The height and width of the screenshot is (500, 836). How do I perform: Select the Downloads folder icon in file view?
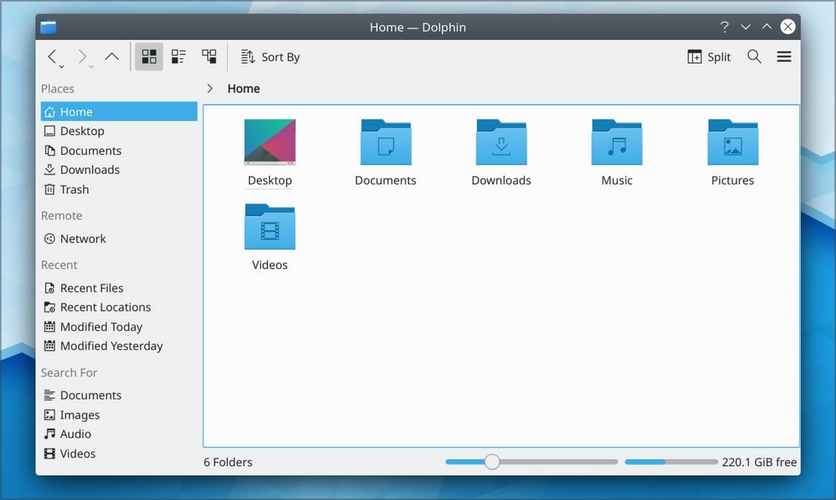point(501,142)
